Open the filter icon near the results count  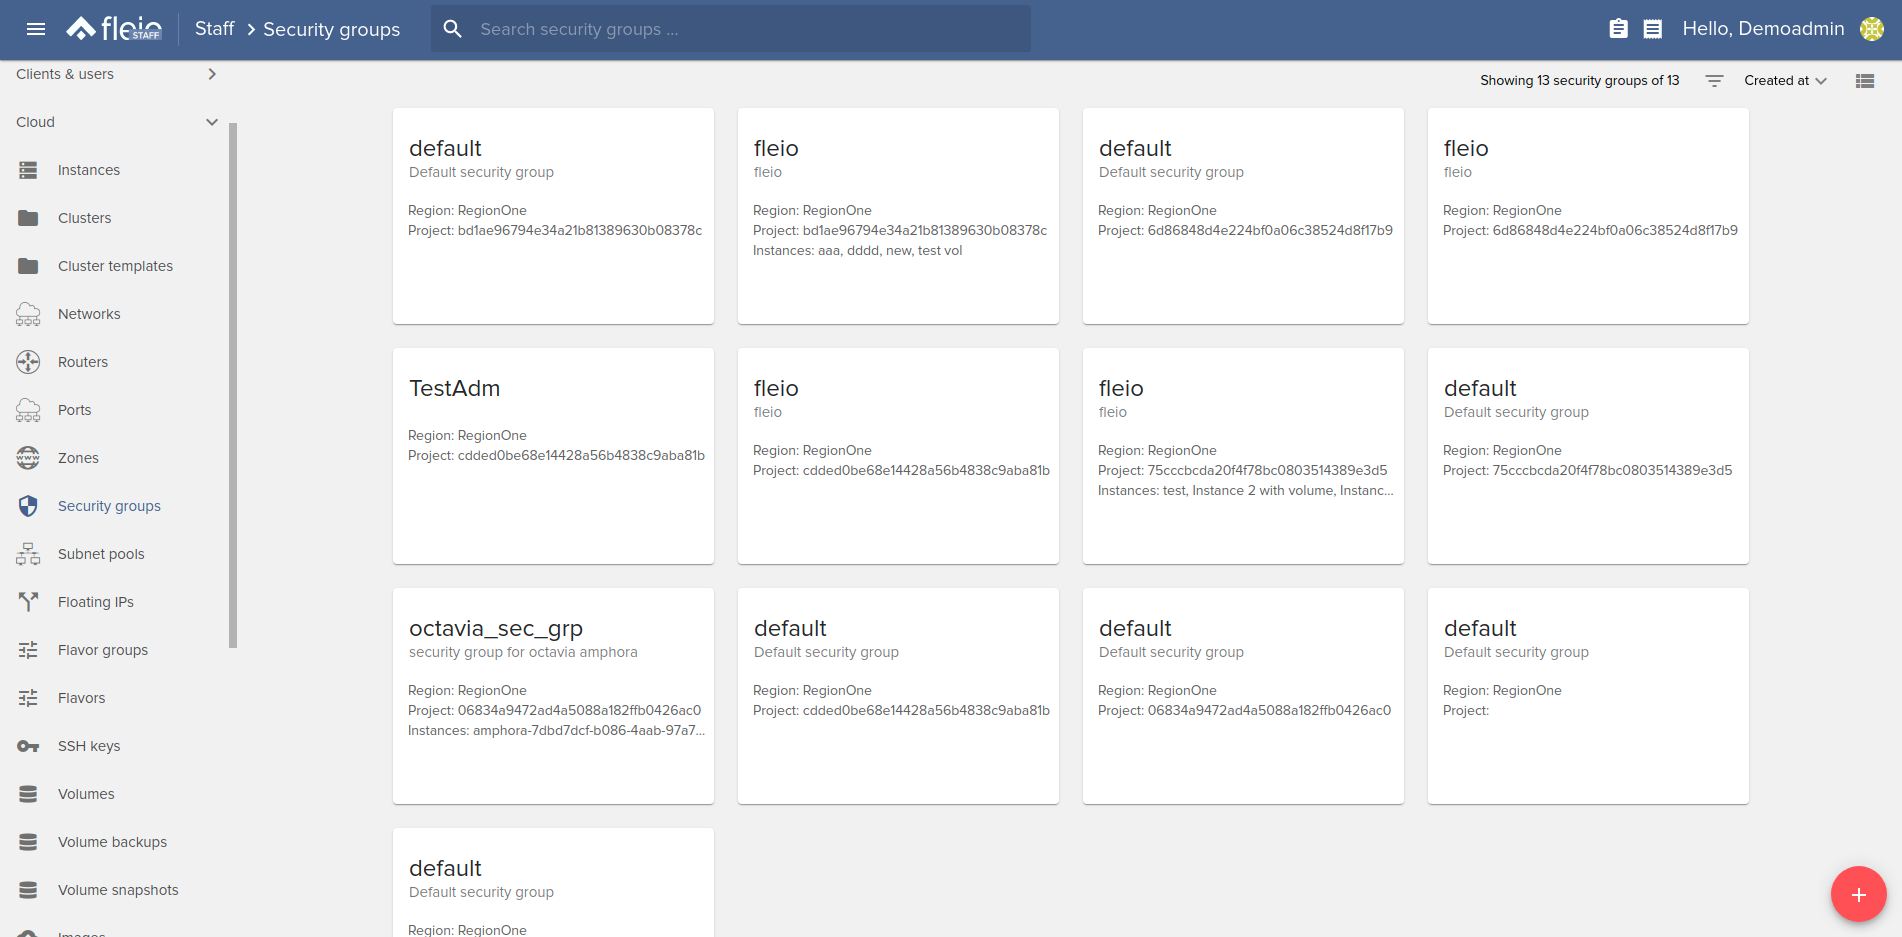coord(1714,80)
